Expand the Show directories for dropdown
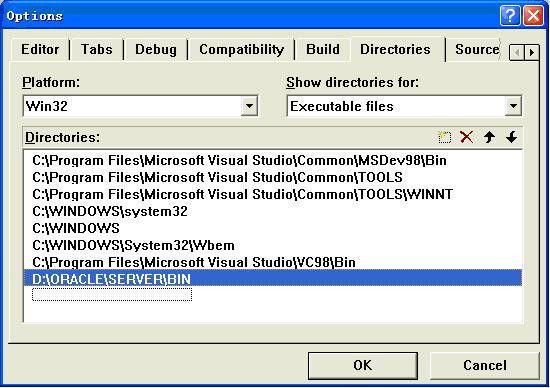The image size is (550, 388). coord(513,106)
